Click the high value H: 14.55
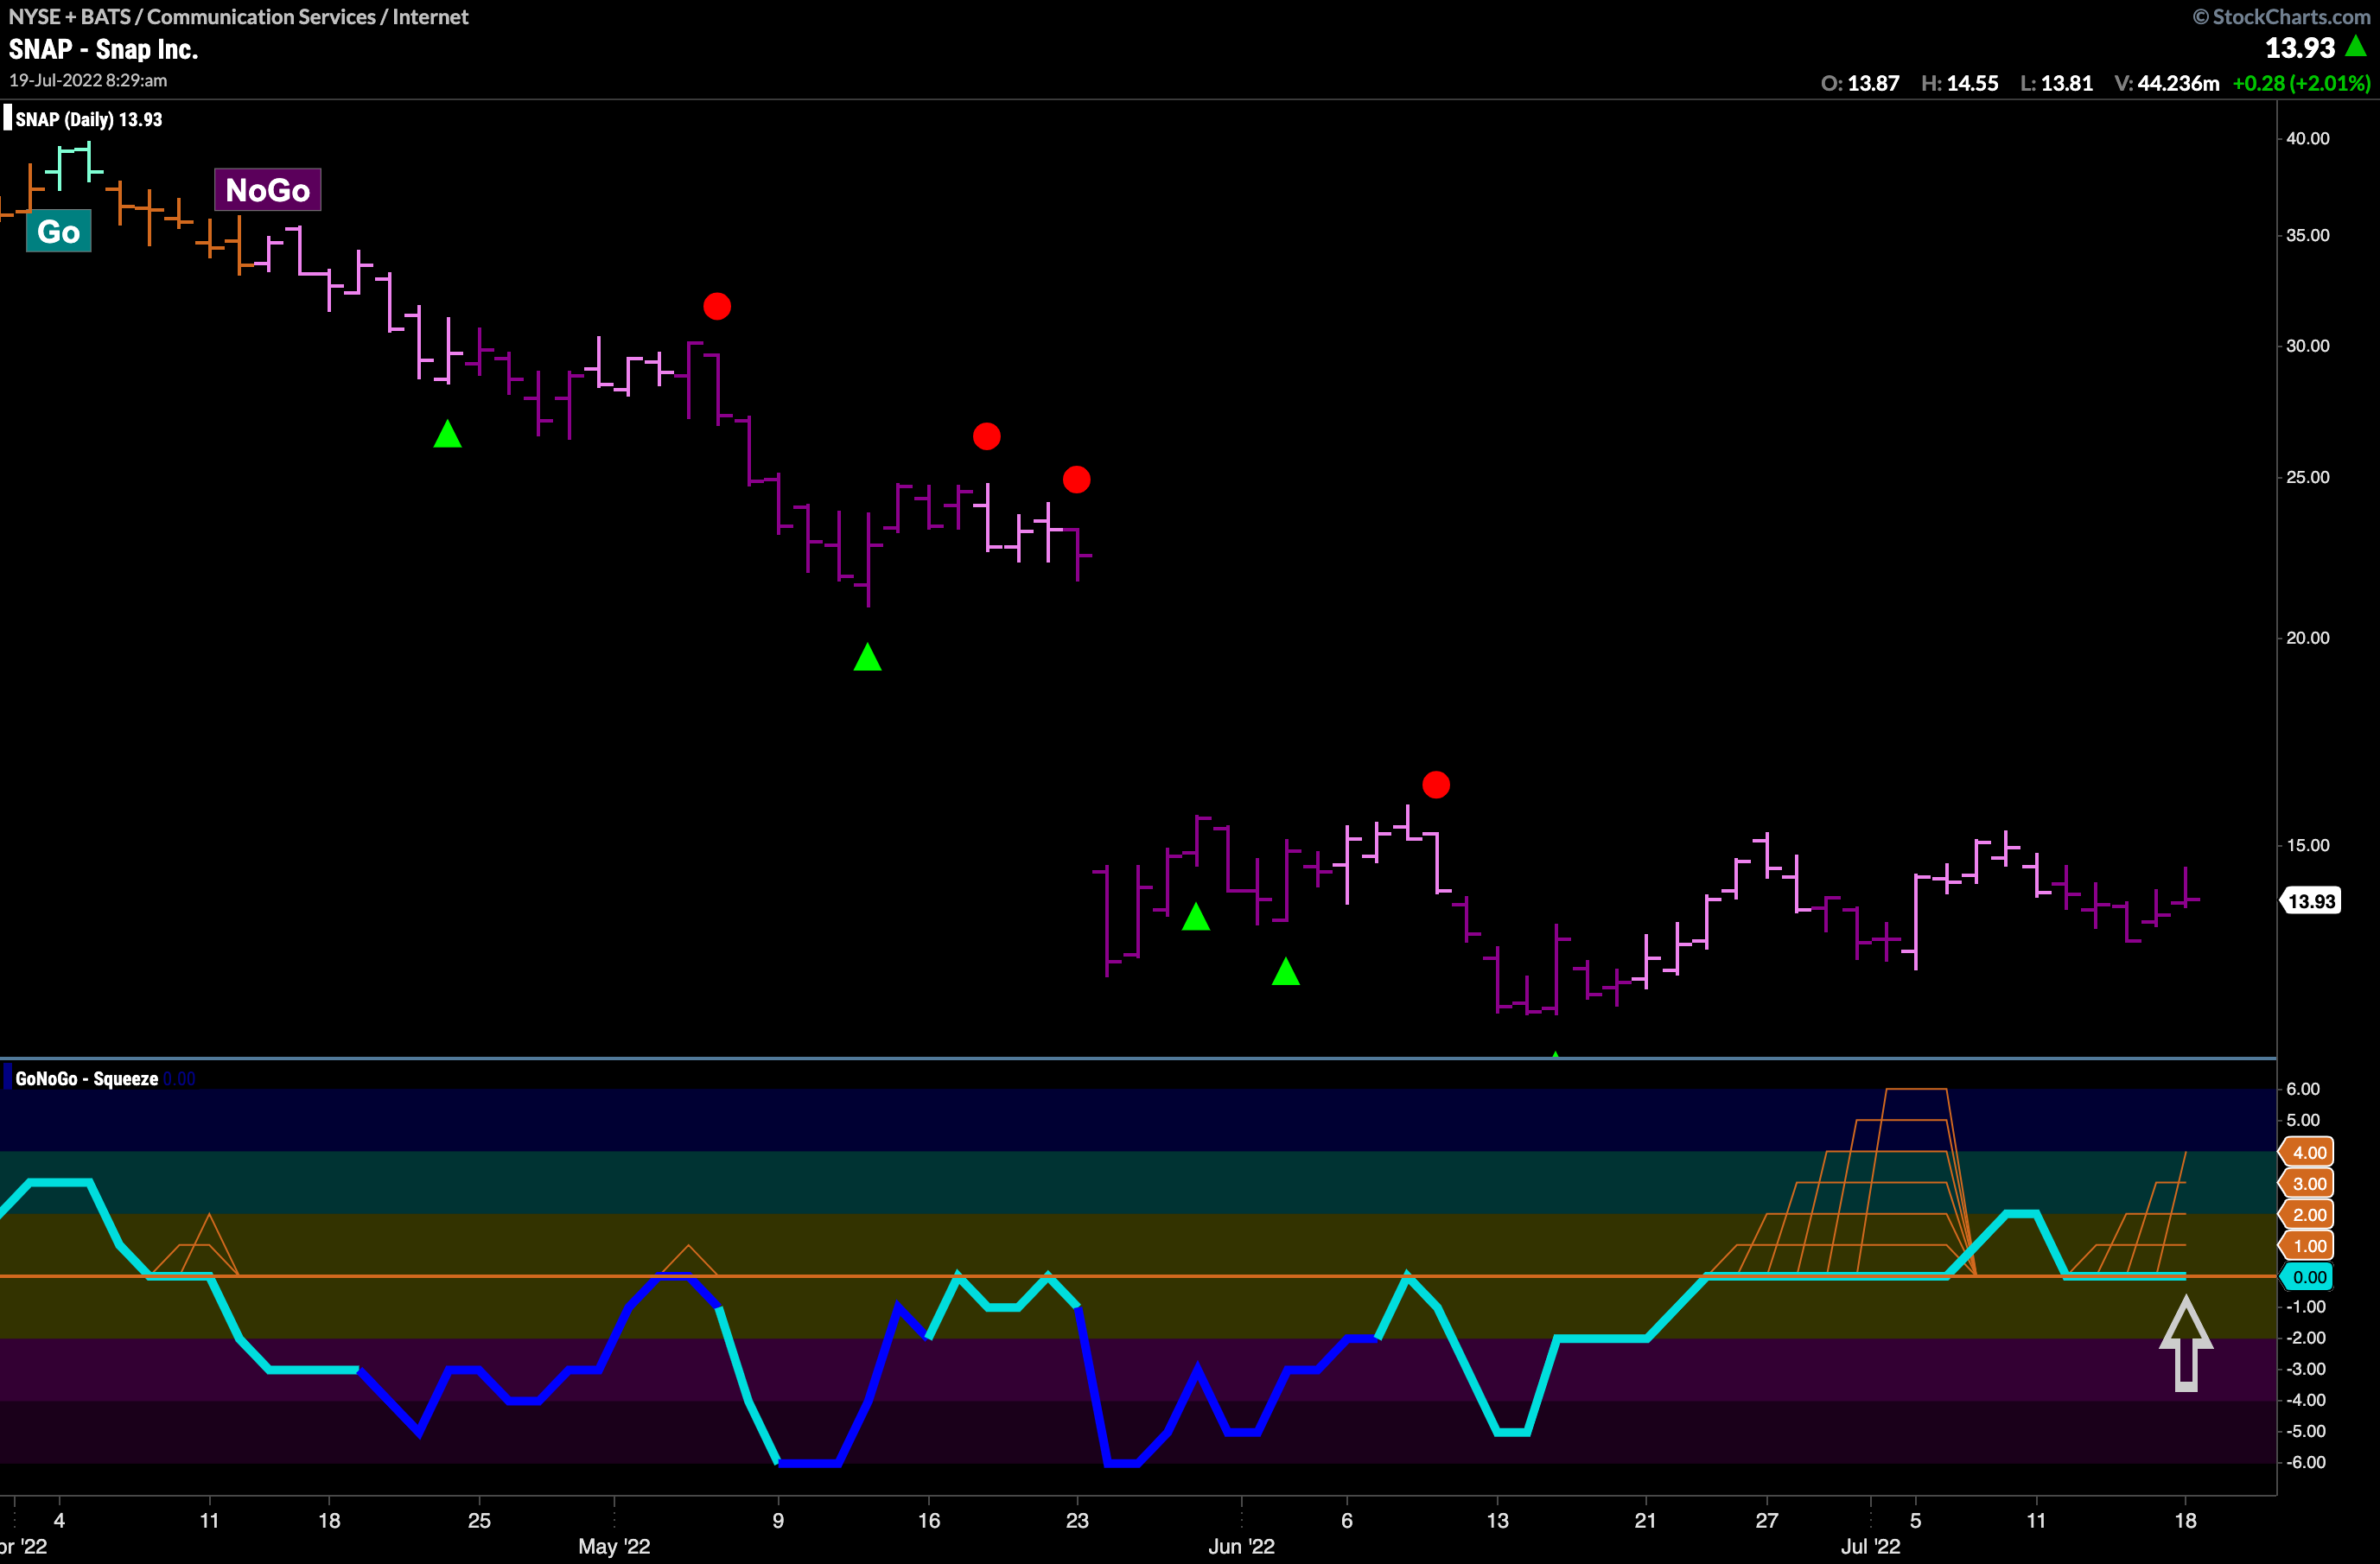The height and width of the screenshot is (1564, 2380). tap(1959, 83)
